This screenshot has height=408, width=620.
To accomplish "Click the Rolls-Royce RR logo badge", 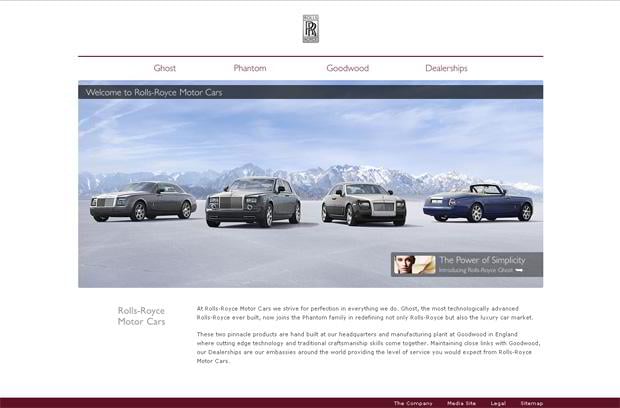I will pyautogui.click(x=310, y=29).
